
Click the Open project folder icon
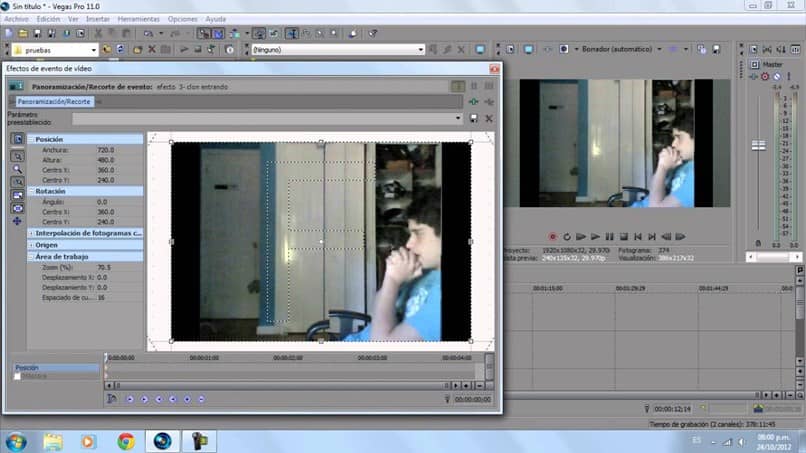click(23, 33)
